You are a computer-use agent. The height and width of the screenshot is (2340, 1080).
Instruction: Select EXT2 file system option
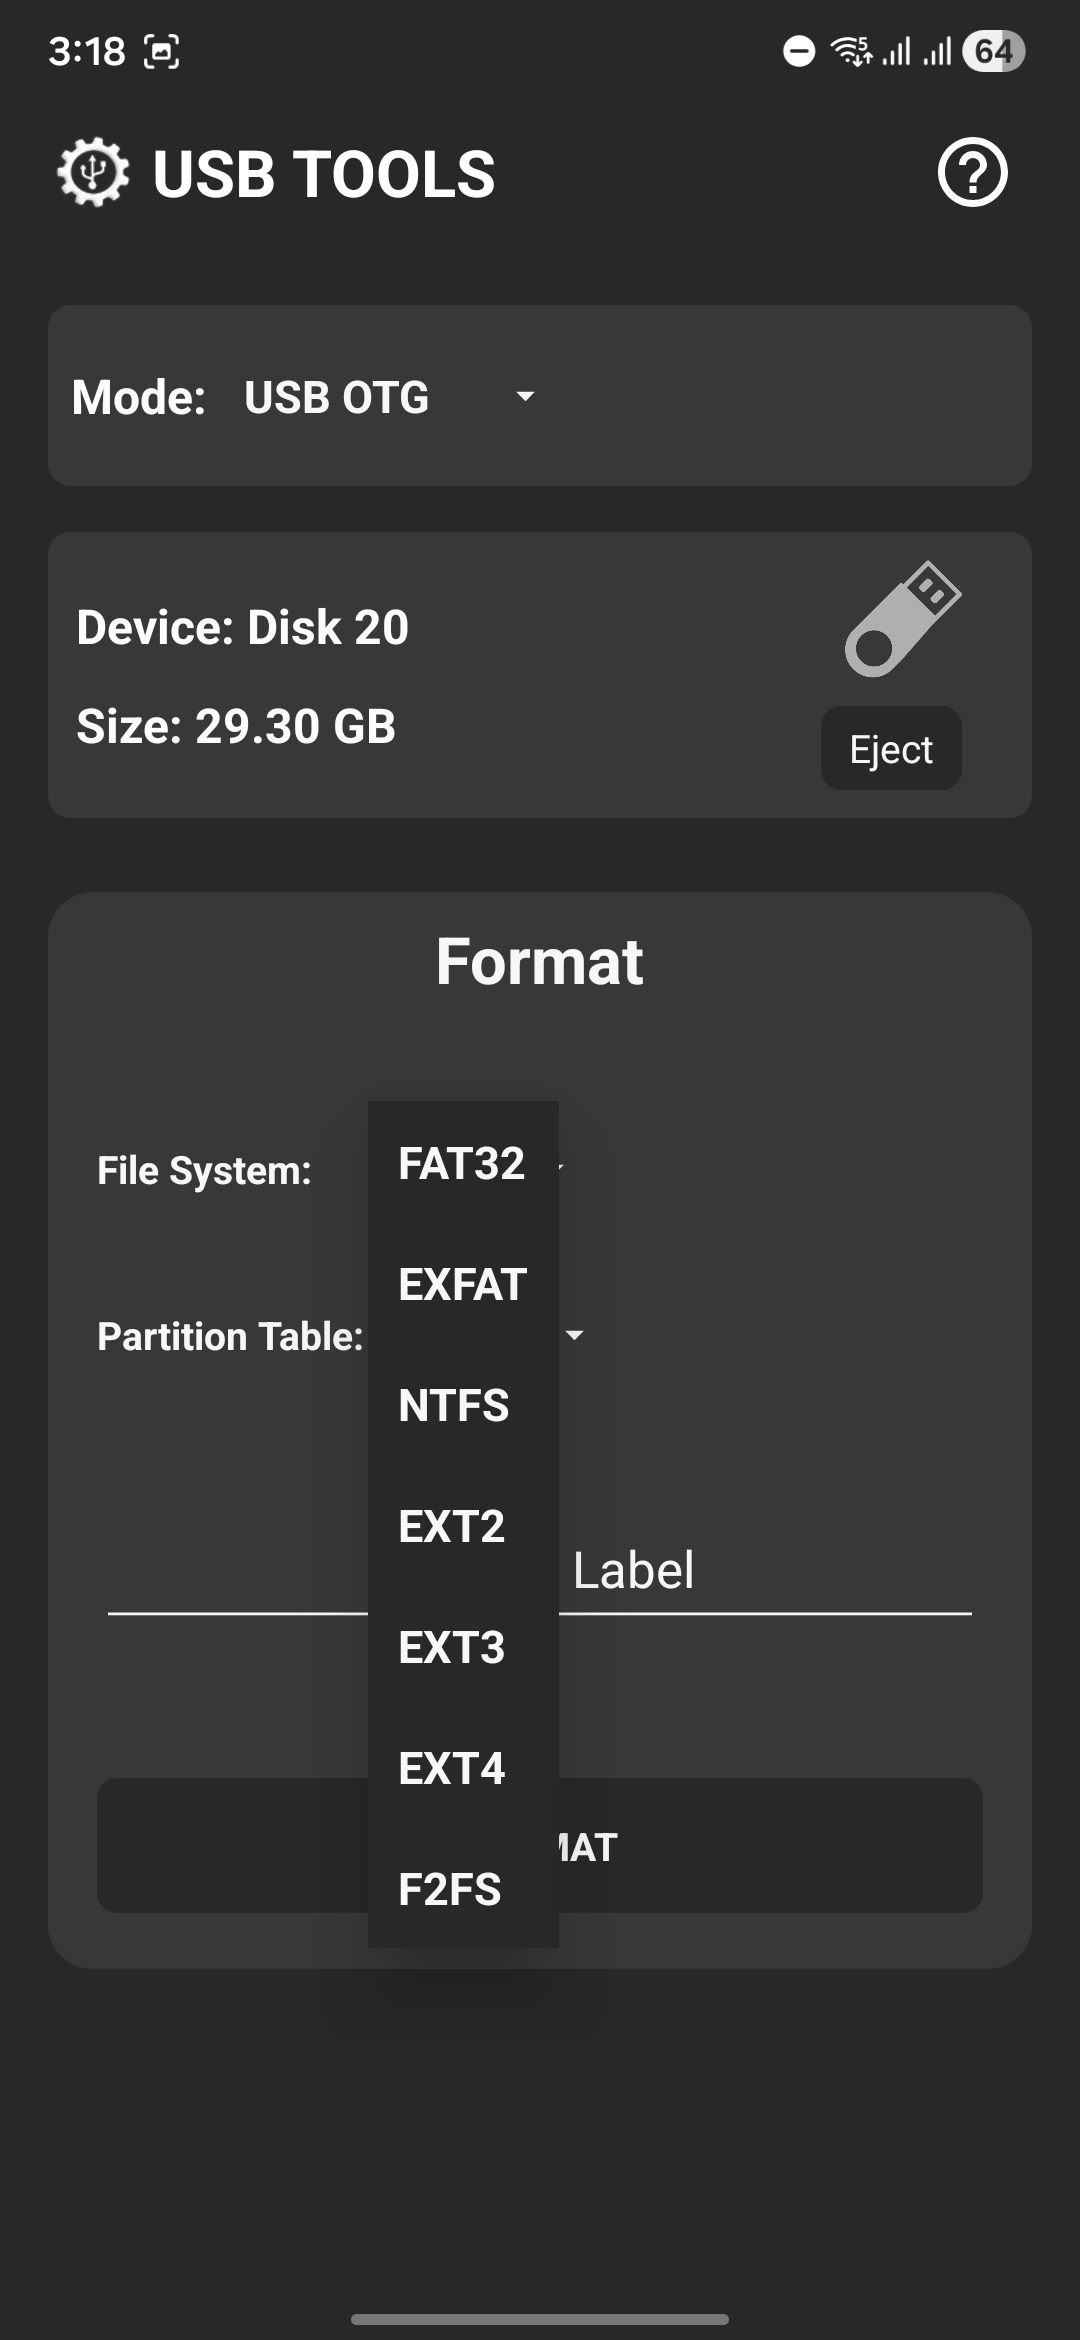coord(452,1526)
